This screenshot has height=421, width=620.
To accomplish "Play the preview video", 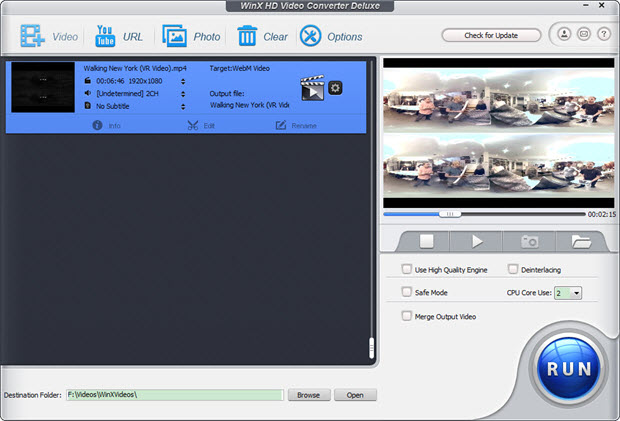I will coord(477,241).
